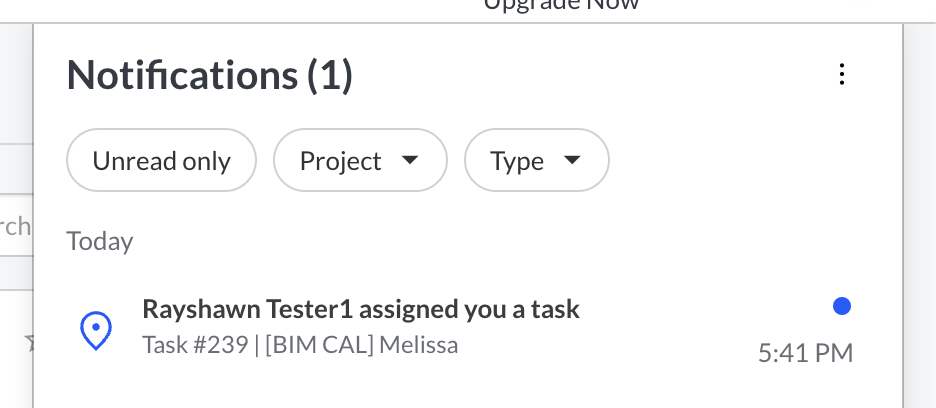The height and width of the screenshot is (408, 936).
Task: Expand the Project filter dropdown
Action: [x=359, y=161]
